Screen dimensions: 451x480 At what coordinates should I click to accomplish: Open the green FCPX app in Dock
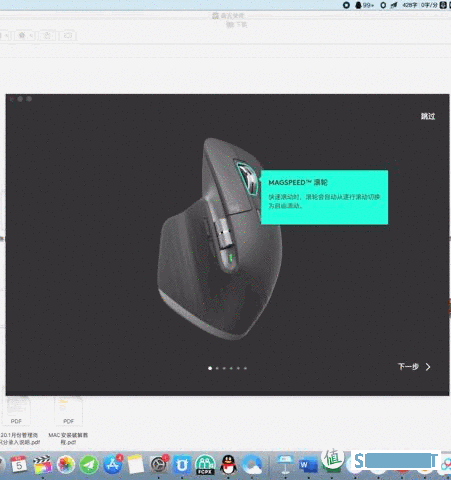205,464
